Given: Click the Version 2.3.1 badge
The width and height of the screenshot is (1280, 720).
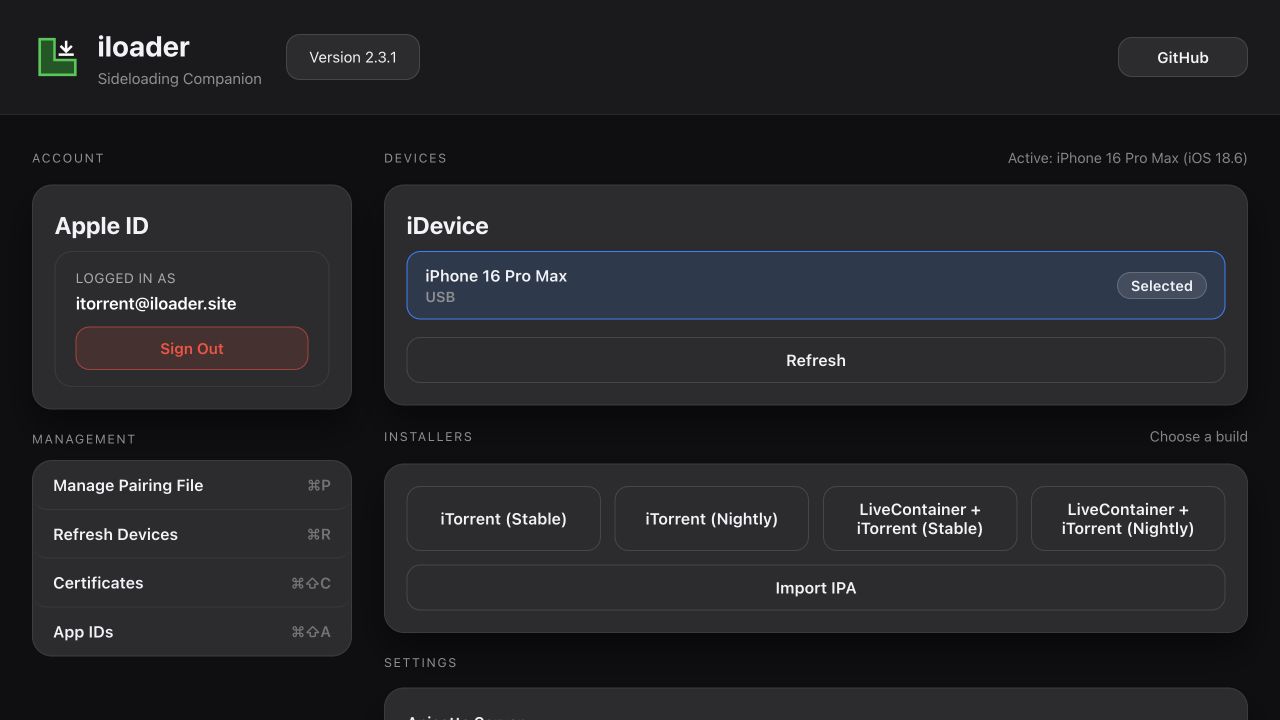Looking at the screenshot, I should (x=352, y=57).
